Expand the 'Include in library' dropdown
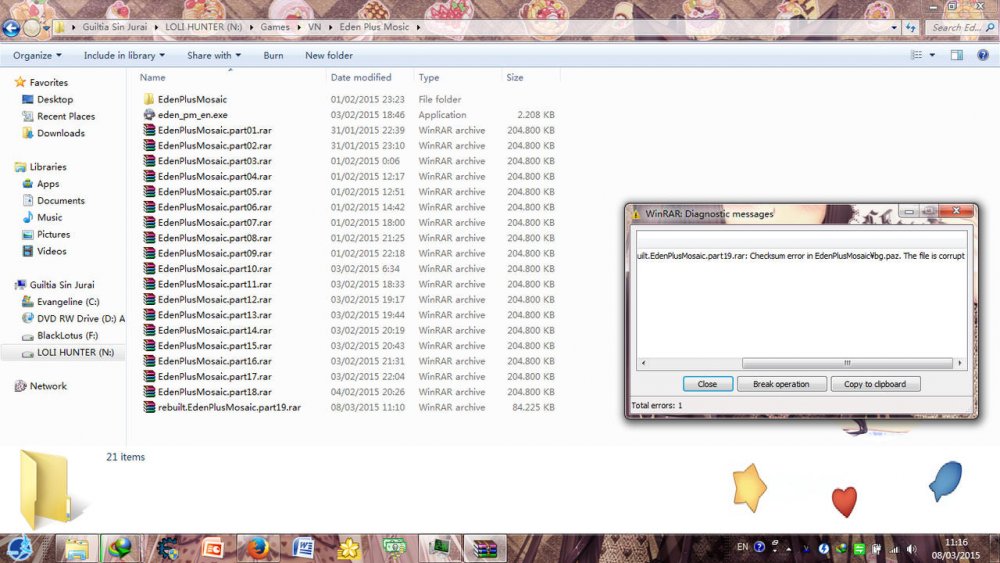Image resolution: width=1000 pixels, height=563 pixels. pos(124,56)
